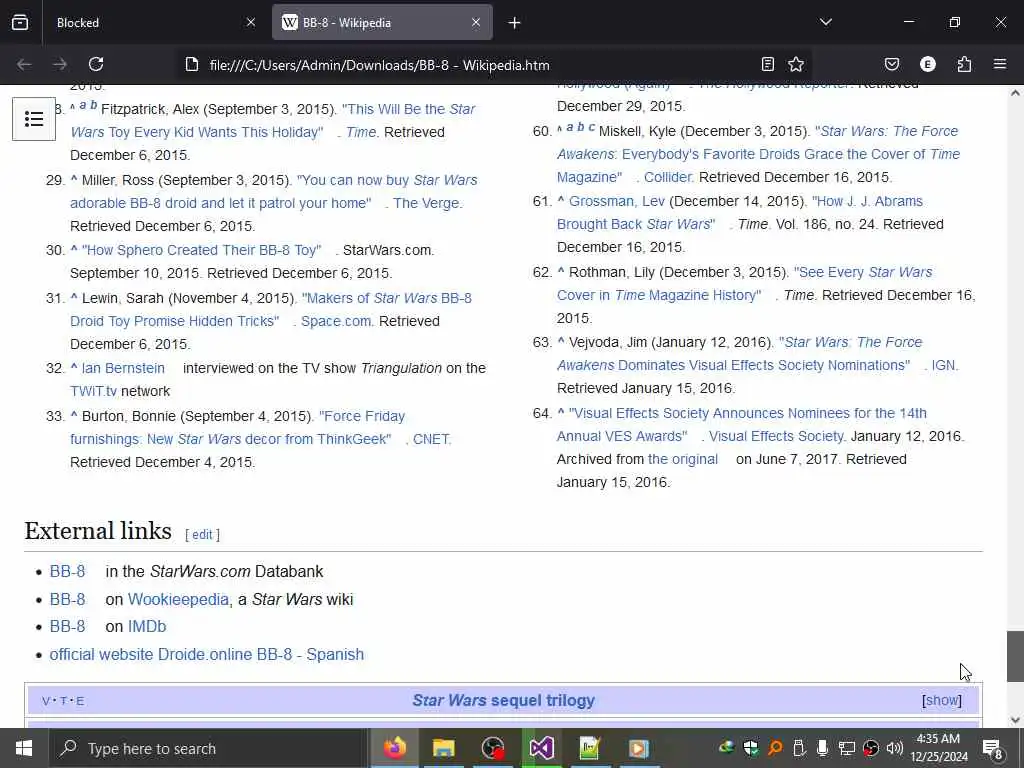Open the volume control in system tray
The height and width of the screenshot is (768, 1024).
[x=895, y=748]
